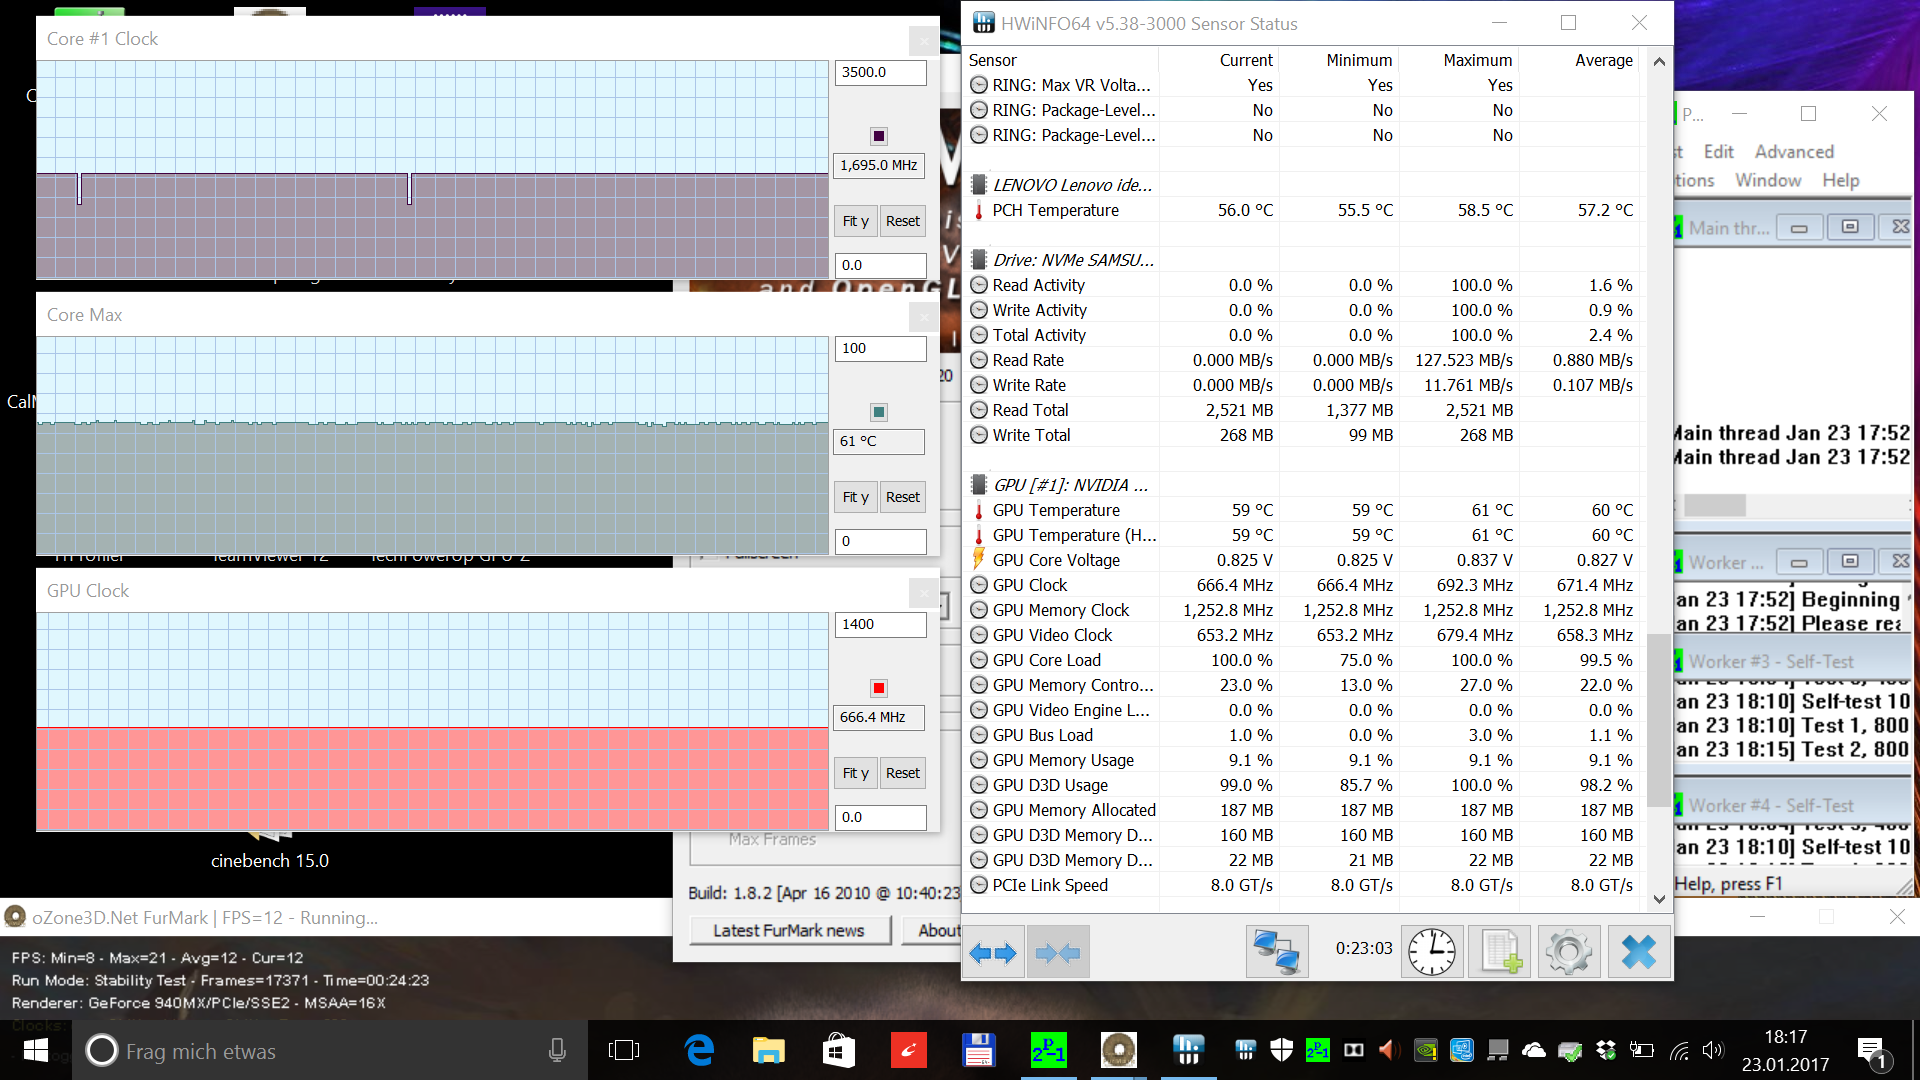This screenshot has height=1080, width=1920.
Task: Open the remote network computers icon
Action: point(1276,952)
